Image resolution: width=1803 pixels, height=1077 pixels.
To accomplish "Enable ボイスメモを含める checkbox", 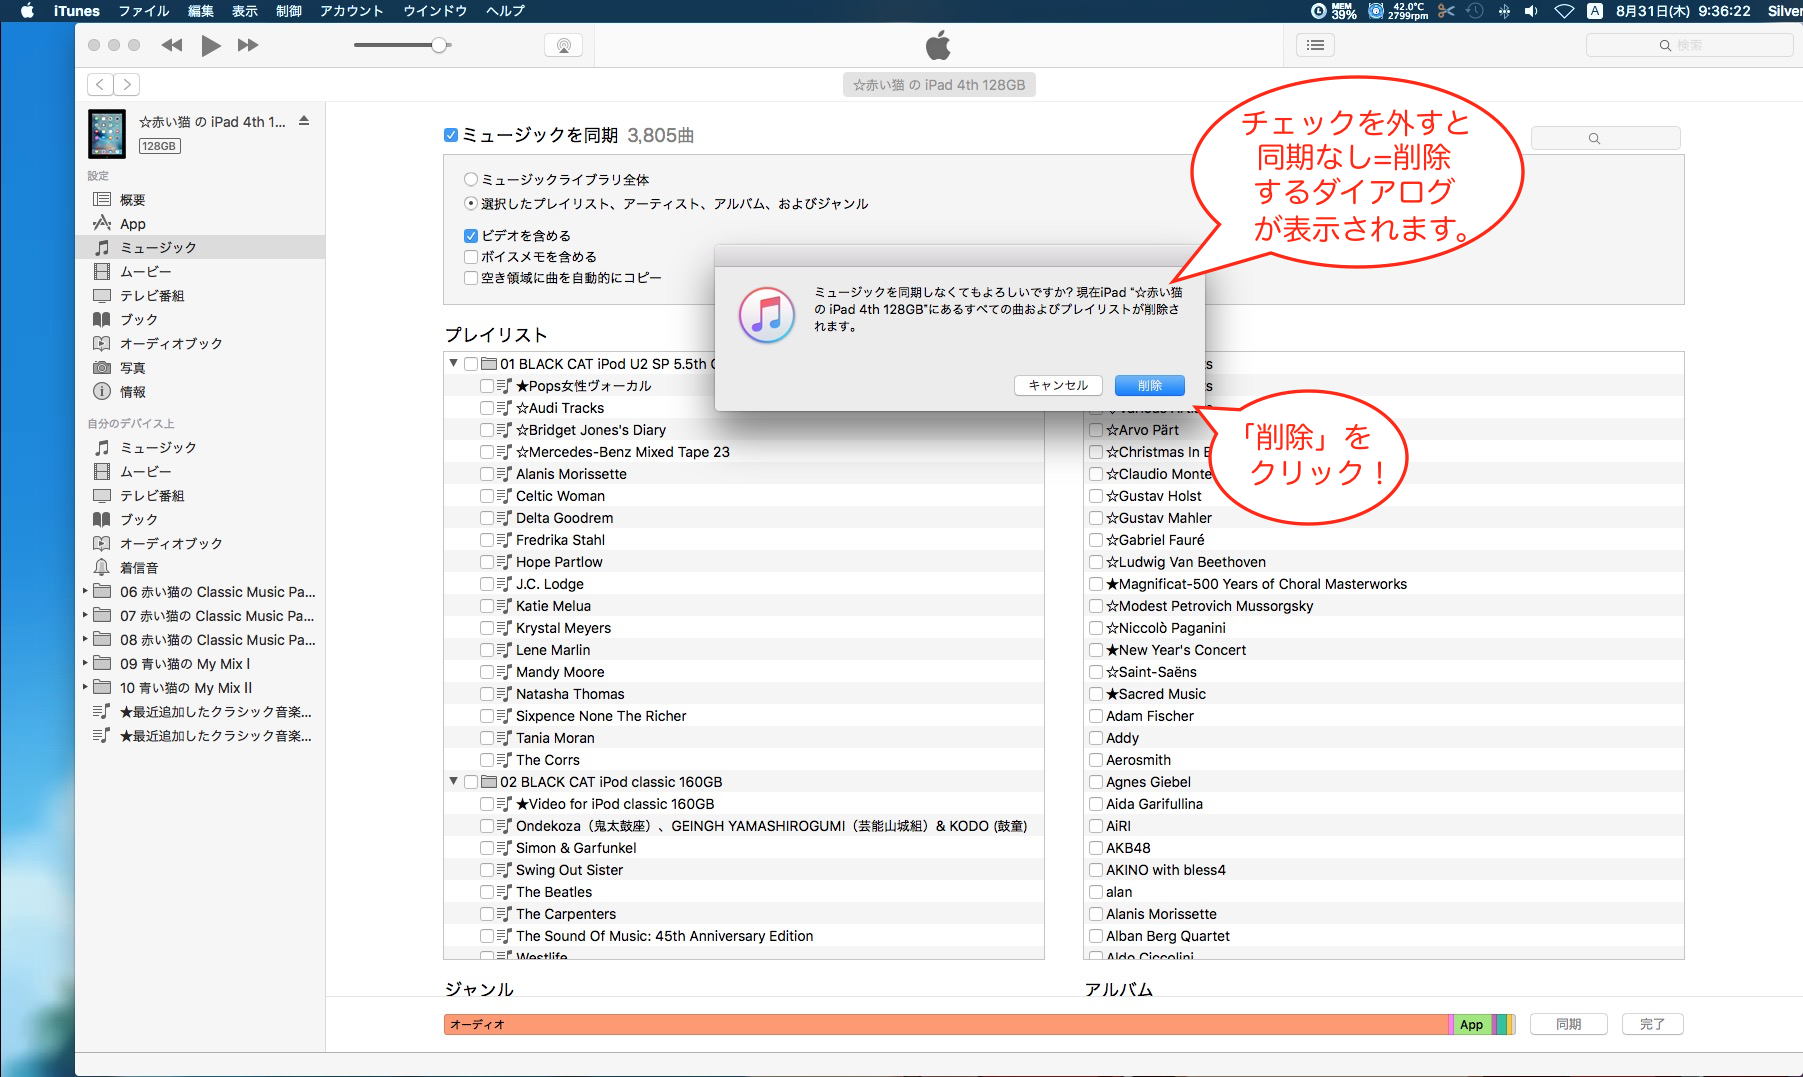I will point(470,257).
